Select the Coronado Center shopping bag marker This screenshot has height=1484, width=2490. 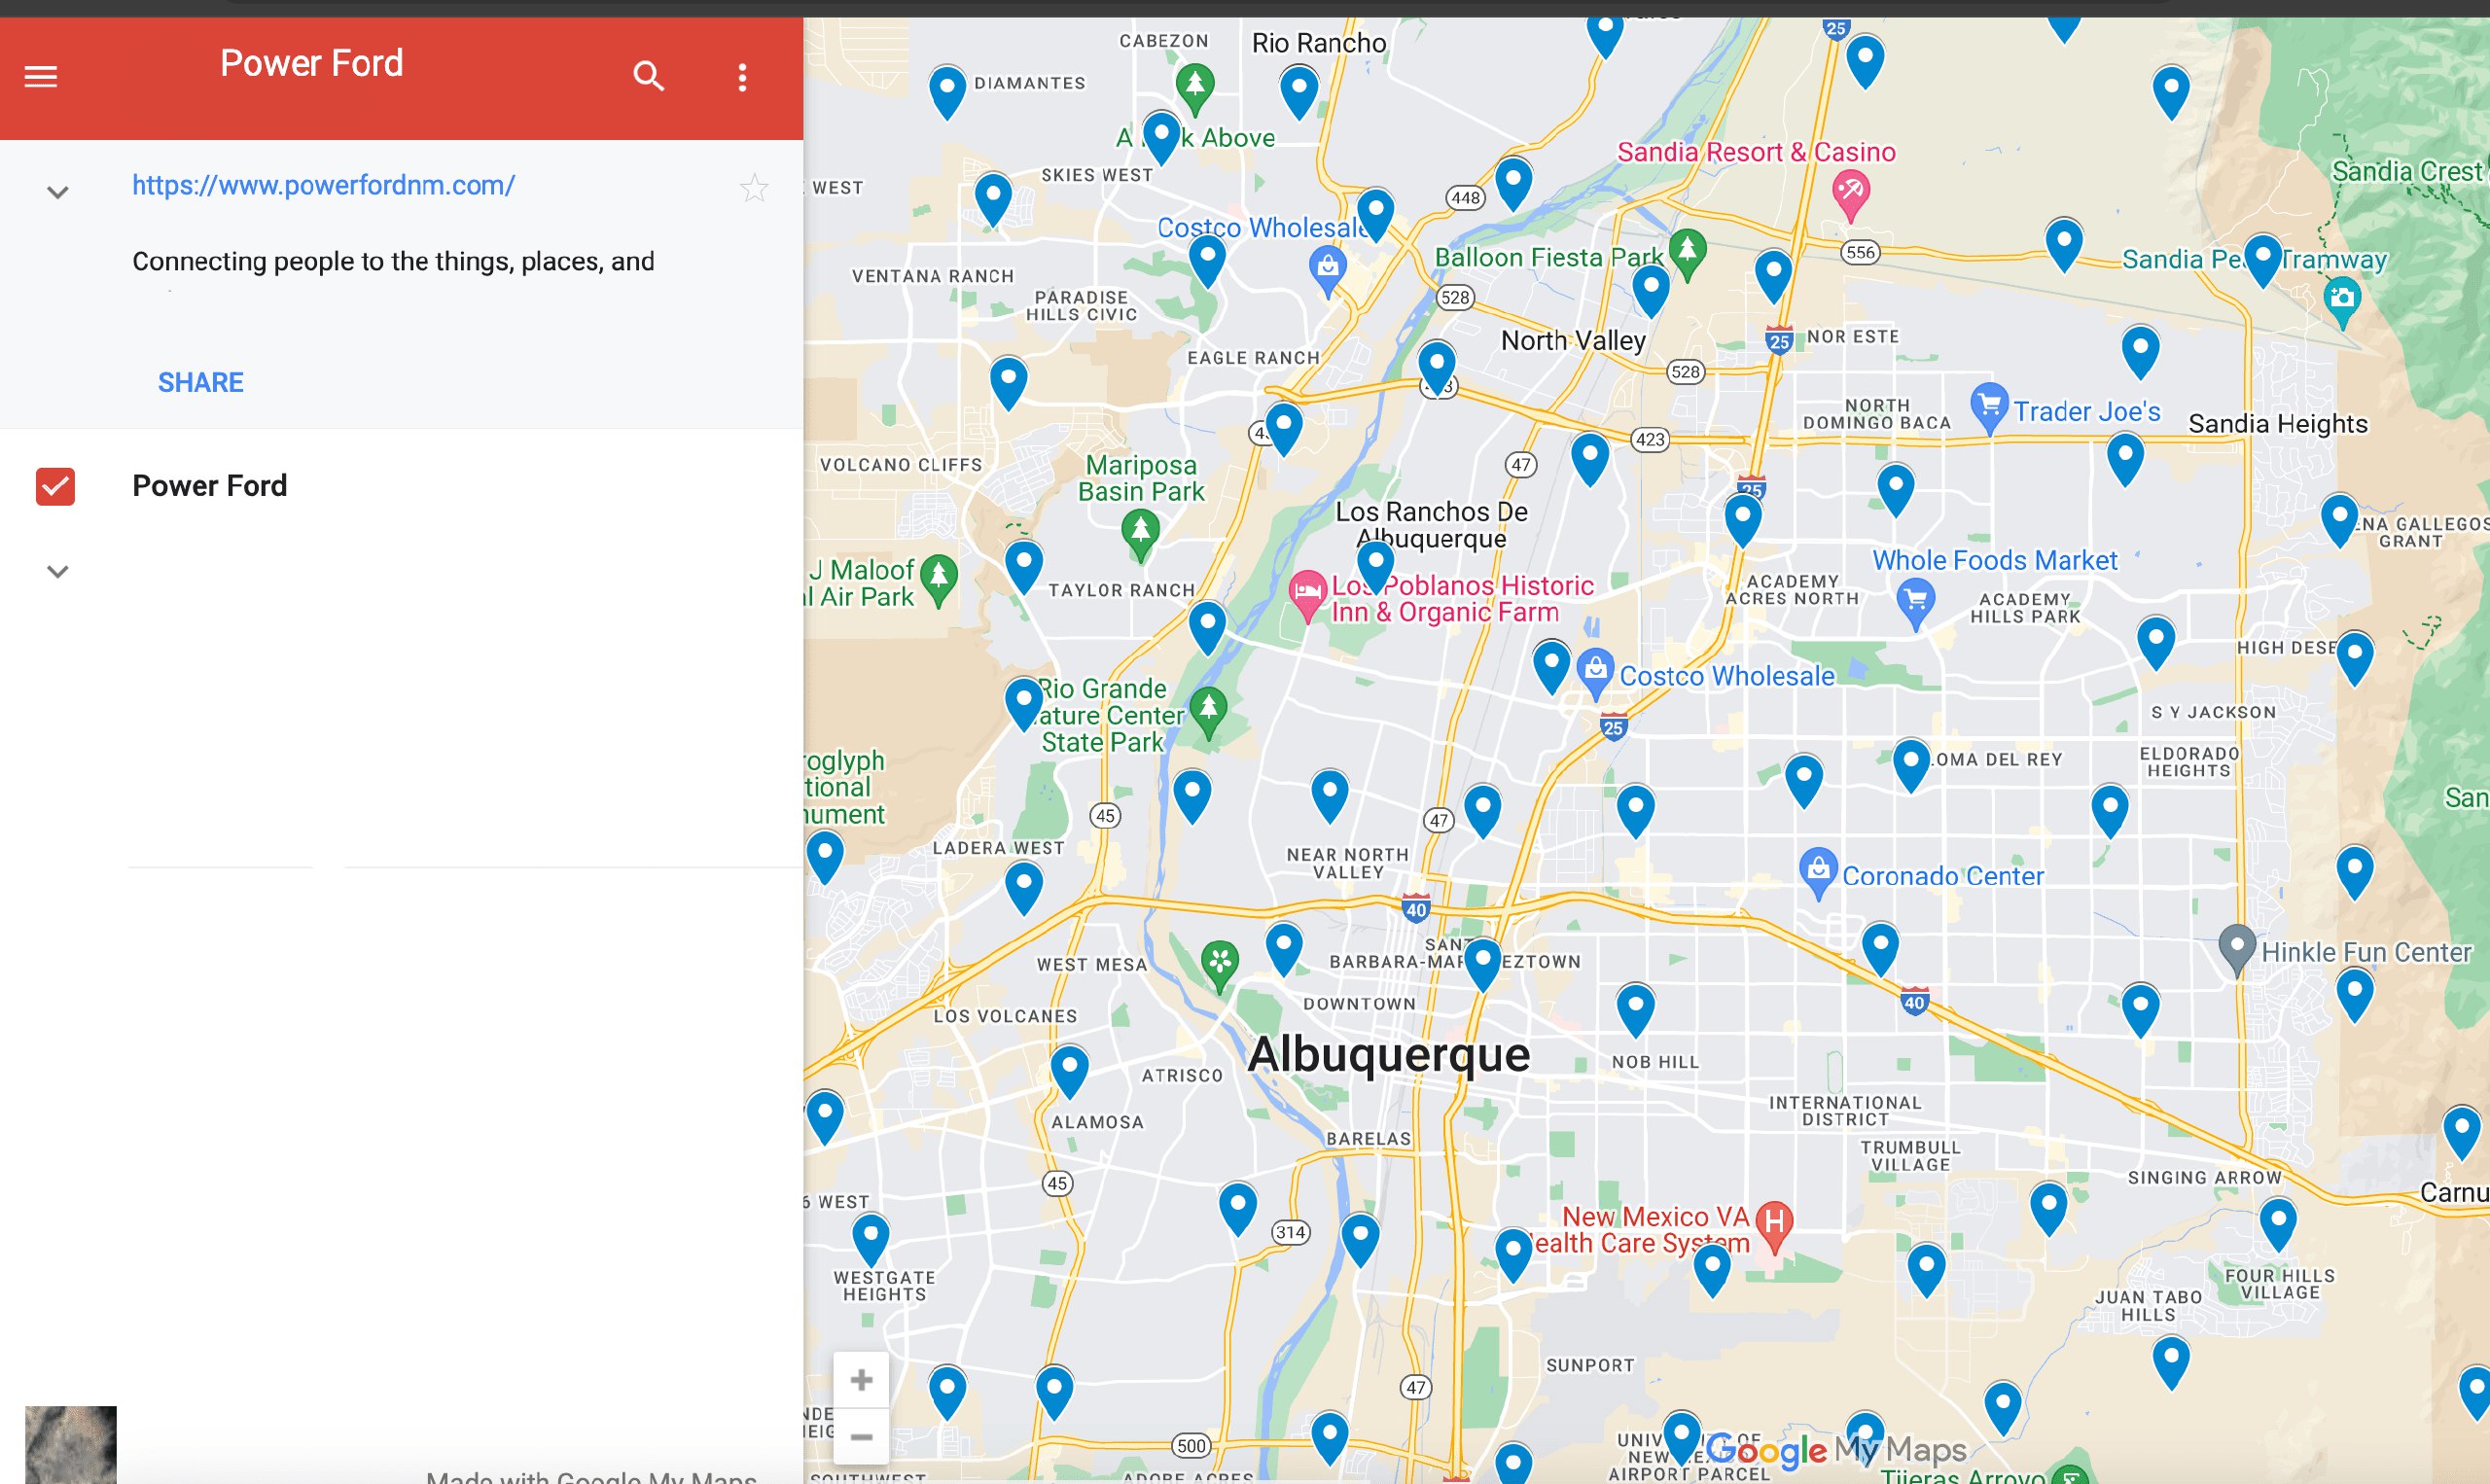click(1818, 869)
